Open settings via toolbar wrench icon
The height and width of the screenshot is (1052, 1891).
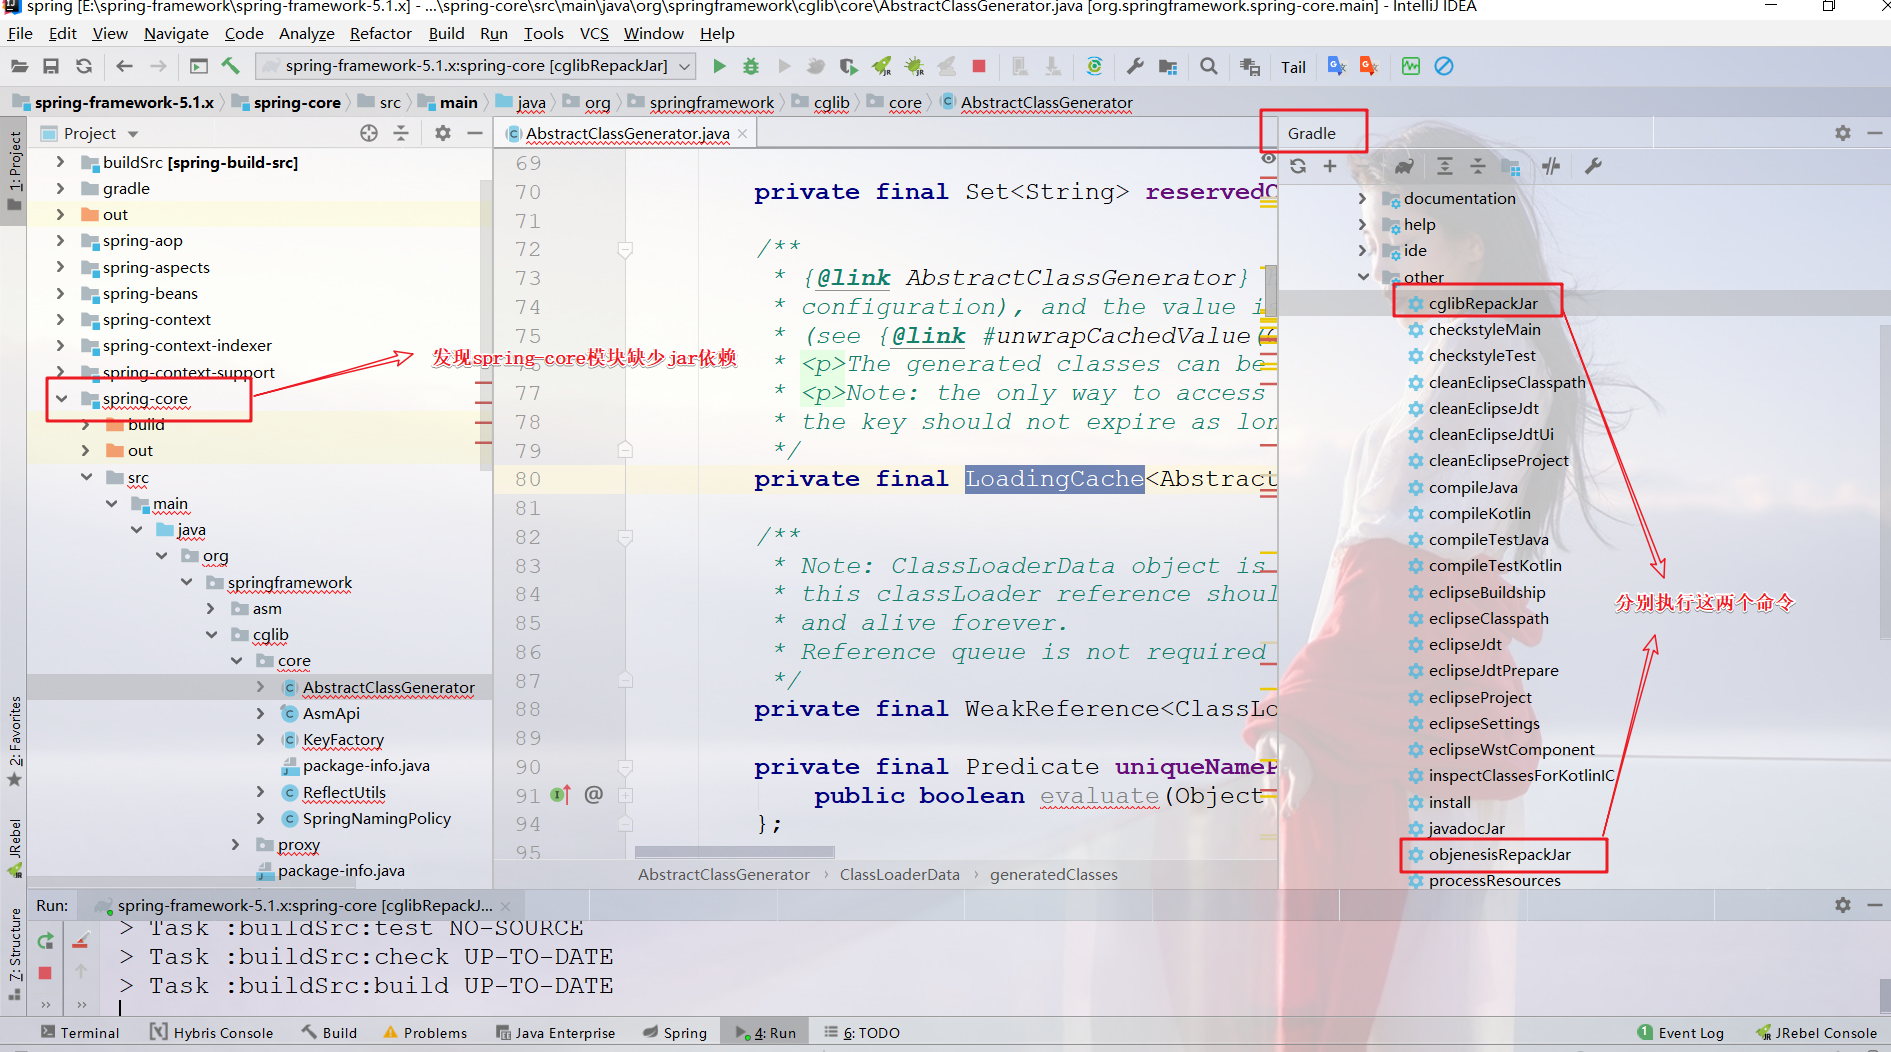[1135, 66]
